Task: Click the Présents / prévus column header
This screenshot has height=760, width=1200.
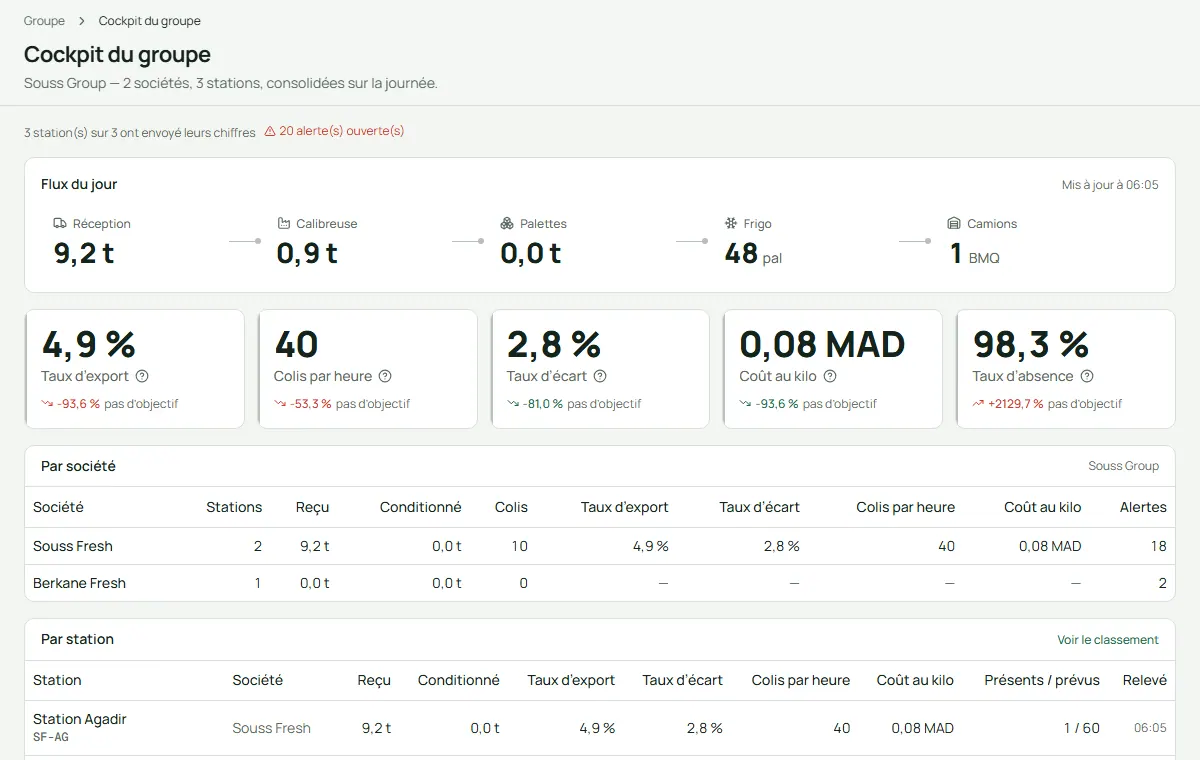Action: click(1042, 680)
